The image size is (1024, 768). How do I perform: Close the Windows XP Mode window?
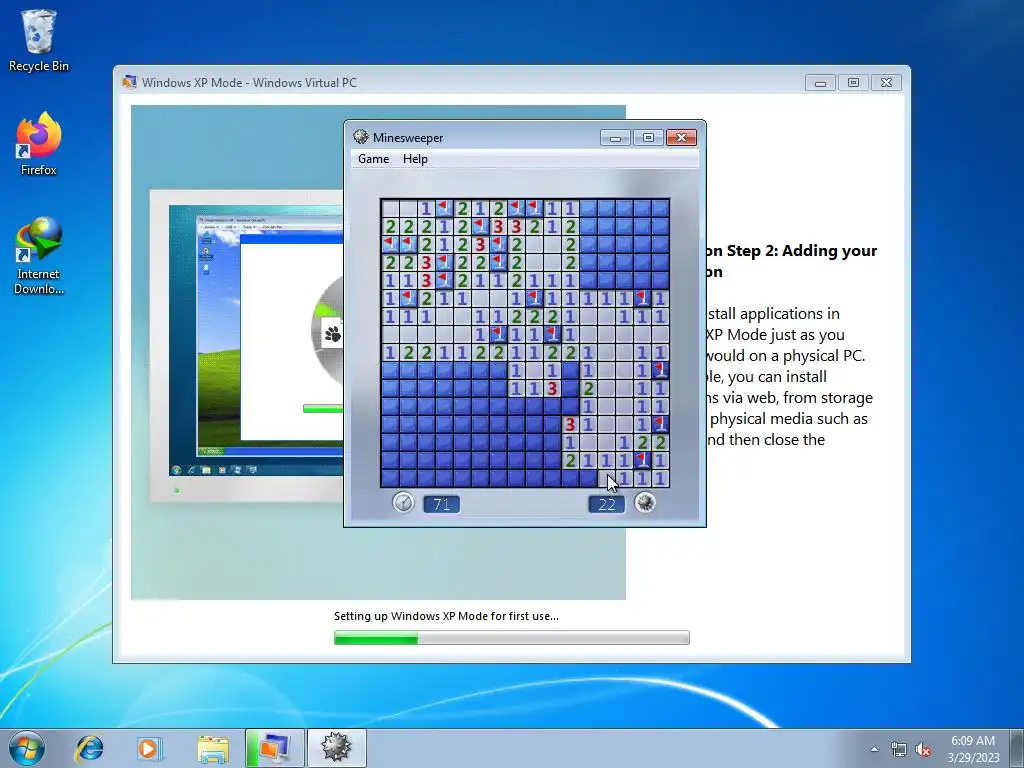click(886, 82)
